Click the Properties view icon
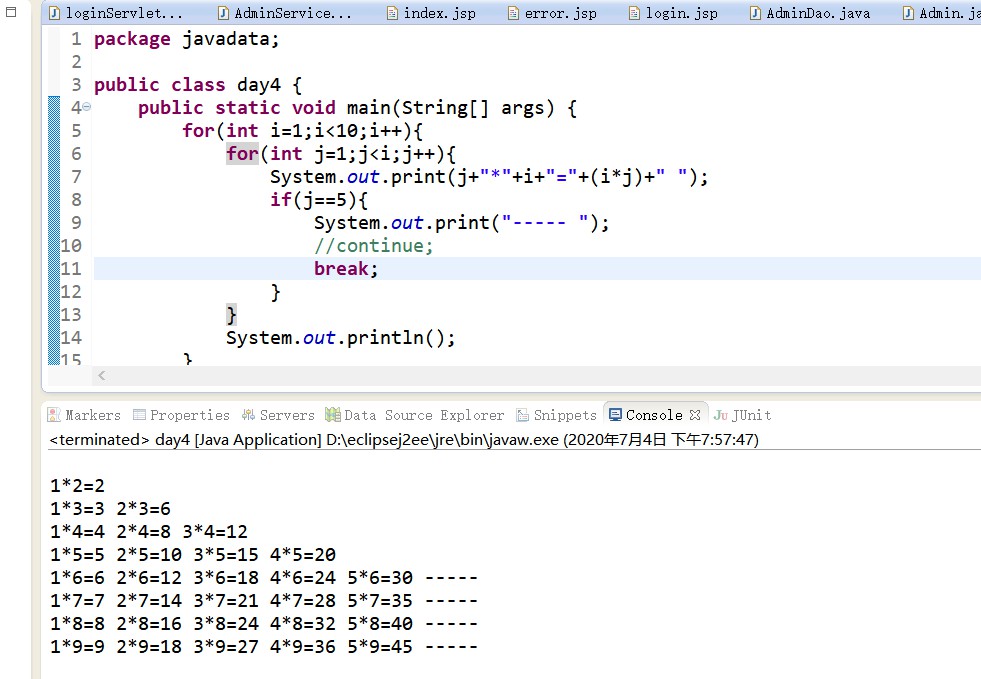The image size is (981, 679). 139,415
